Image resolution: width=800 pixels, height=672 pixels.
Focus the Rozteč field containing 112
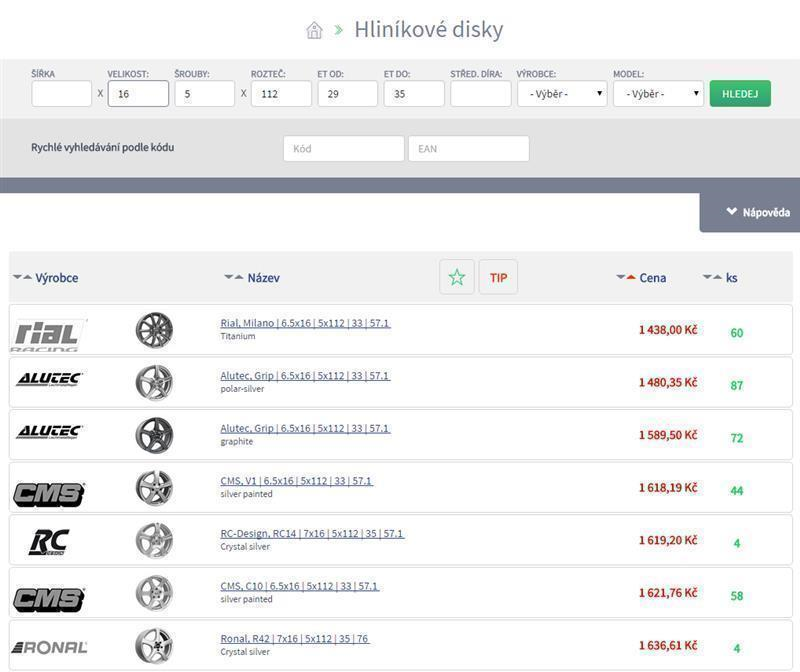point(281,93)
